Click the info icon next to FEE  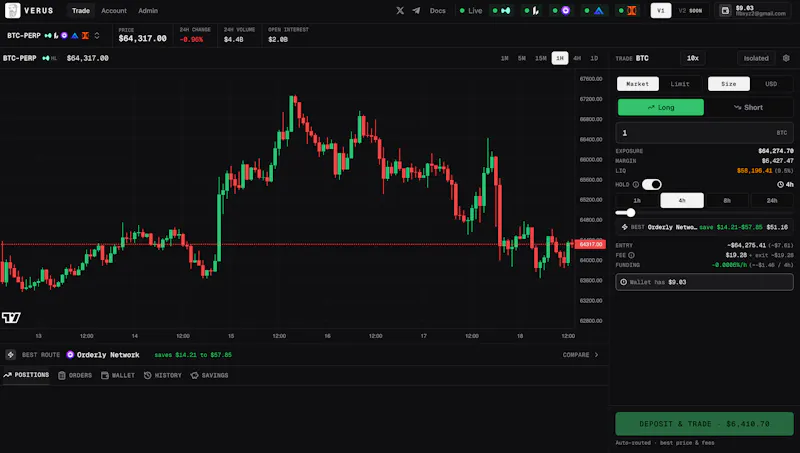point(631,255)
